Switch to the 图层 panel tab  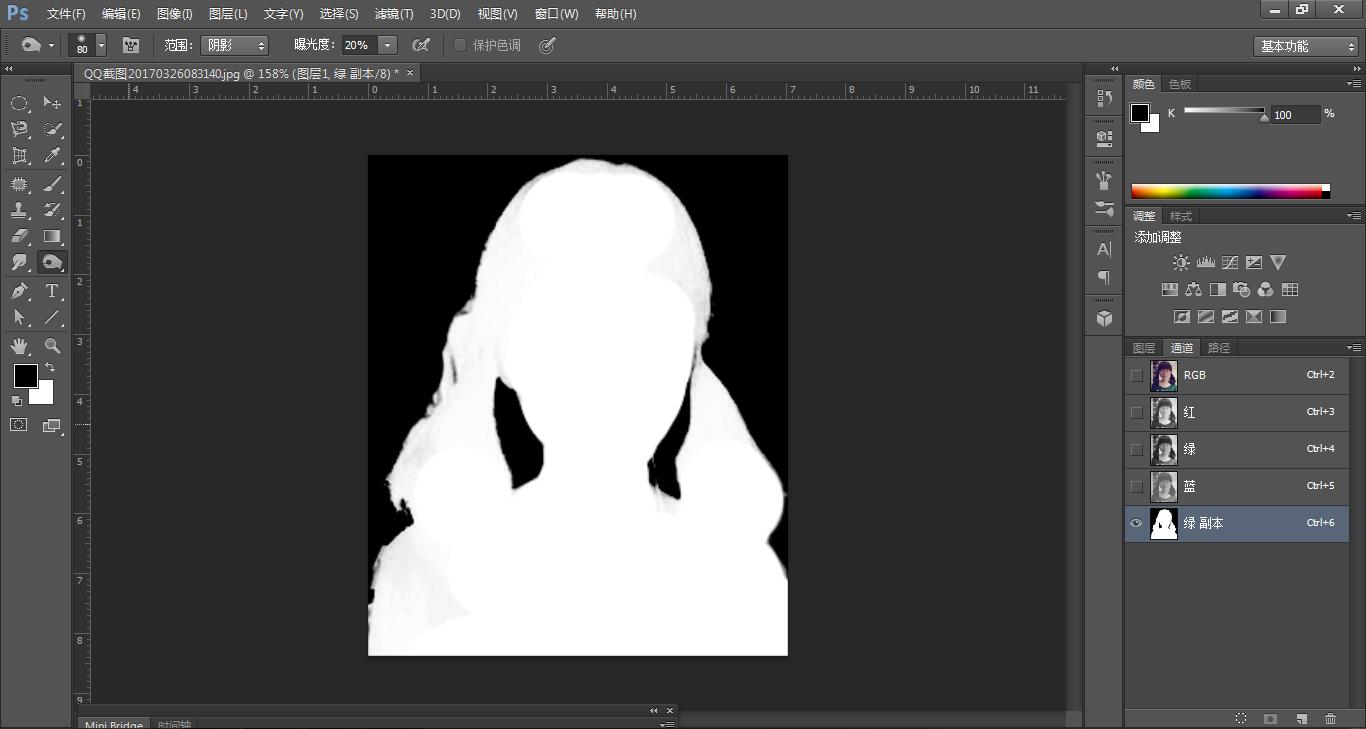point(1144,348)
